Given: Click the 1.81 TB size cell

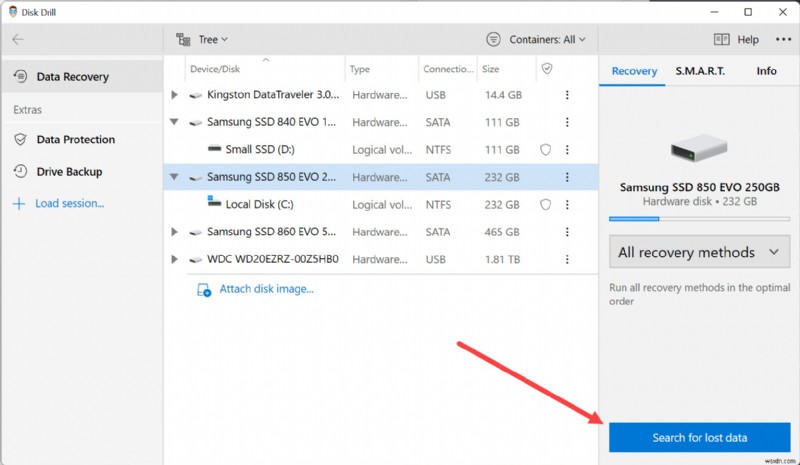Looking at the screenshot, I should point(502,259).
